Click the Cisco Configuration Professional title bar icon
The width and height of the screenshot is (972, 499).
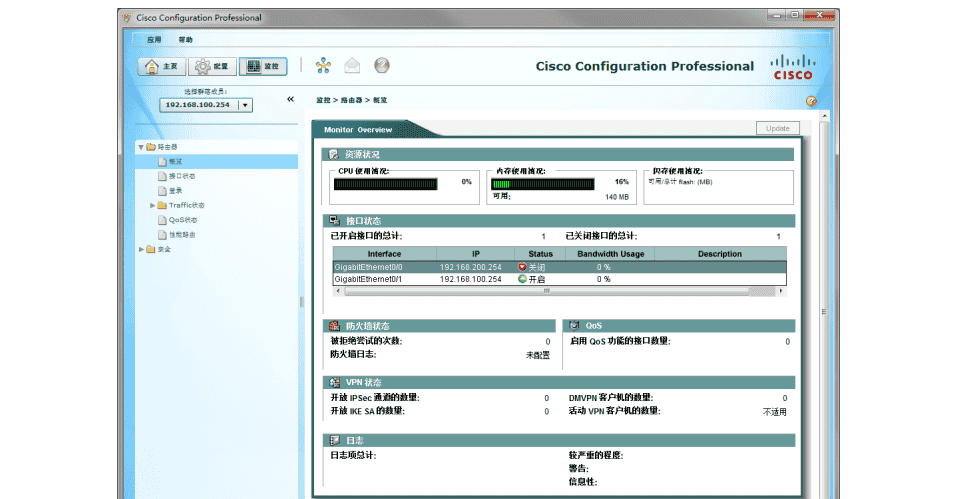[x=127, y=17]
